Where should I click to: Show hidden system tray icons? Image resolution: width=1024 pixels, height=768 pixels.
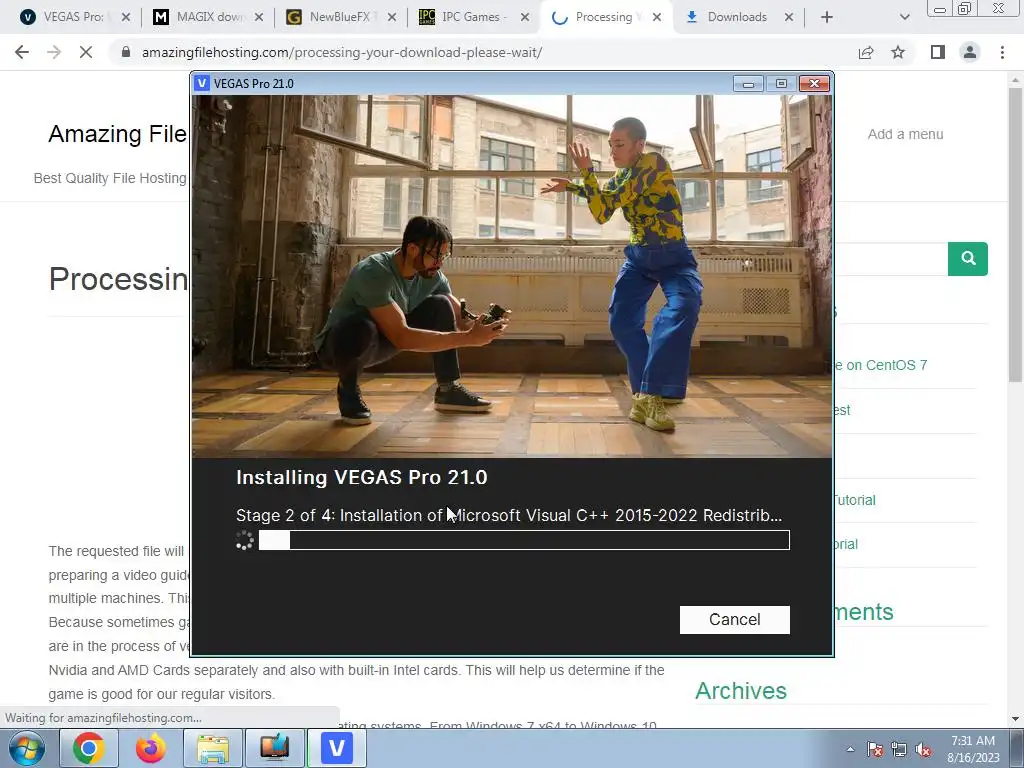850,749
